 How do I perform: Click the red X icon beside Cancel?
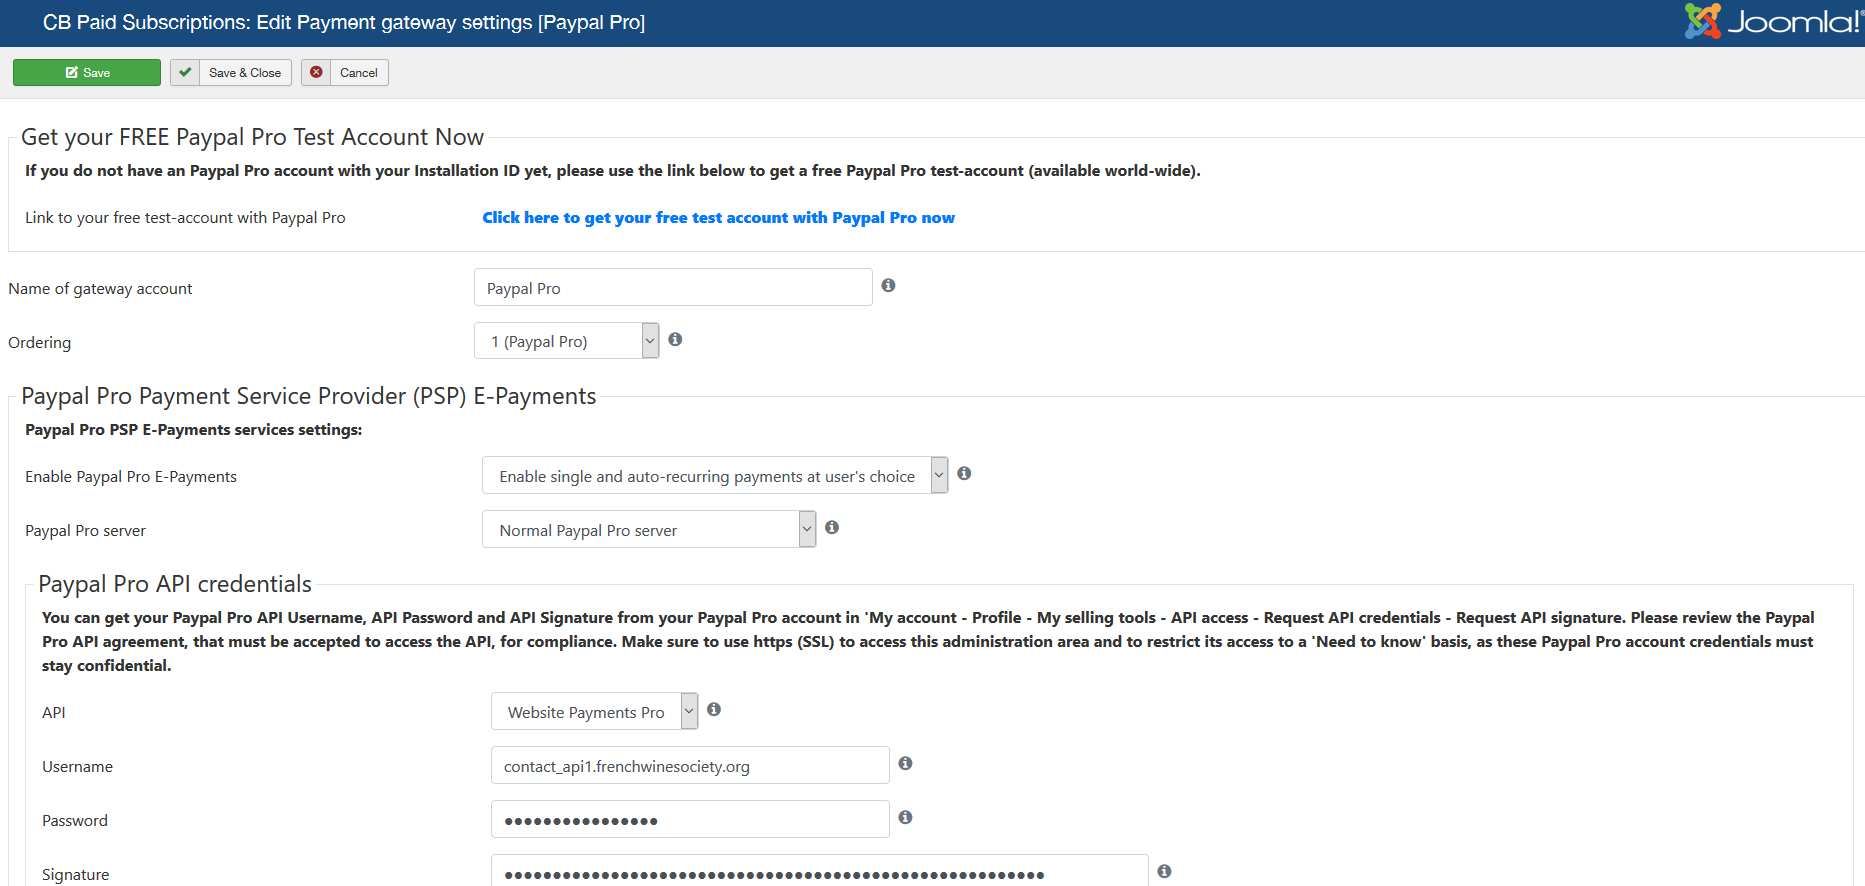pos(316,72)
